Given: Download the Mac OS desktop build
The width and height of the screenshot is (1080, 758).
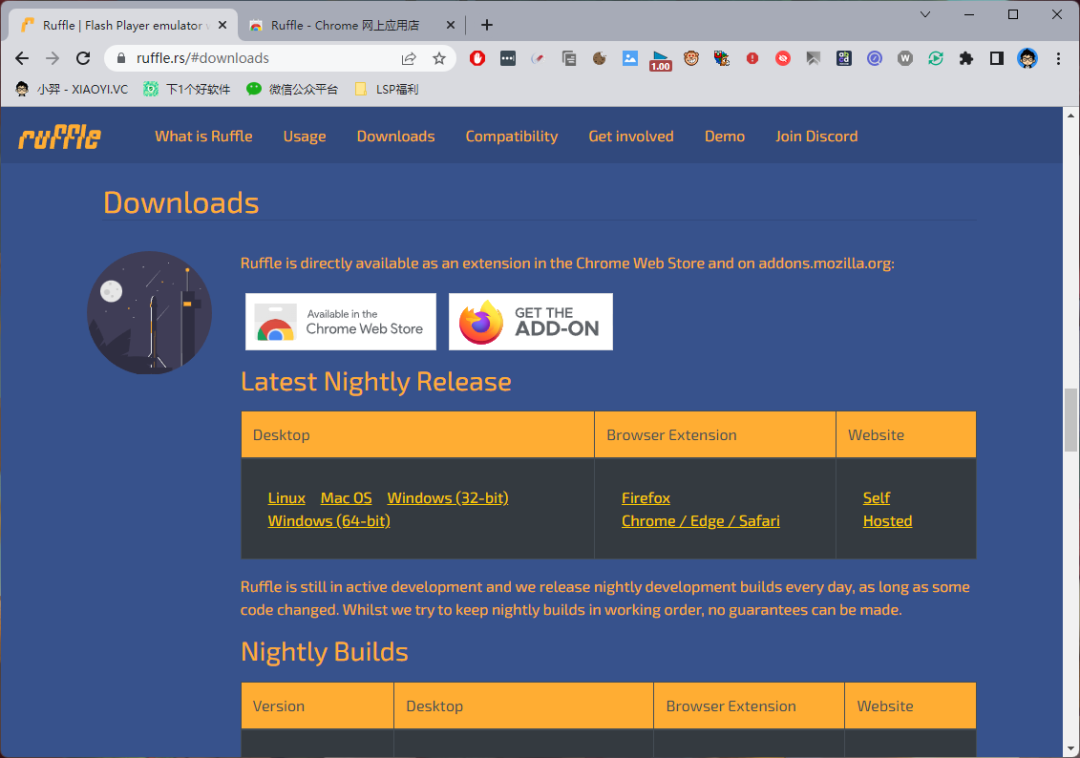Looking at the screenshot, I should 346,498.
